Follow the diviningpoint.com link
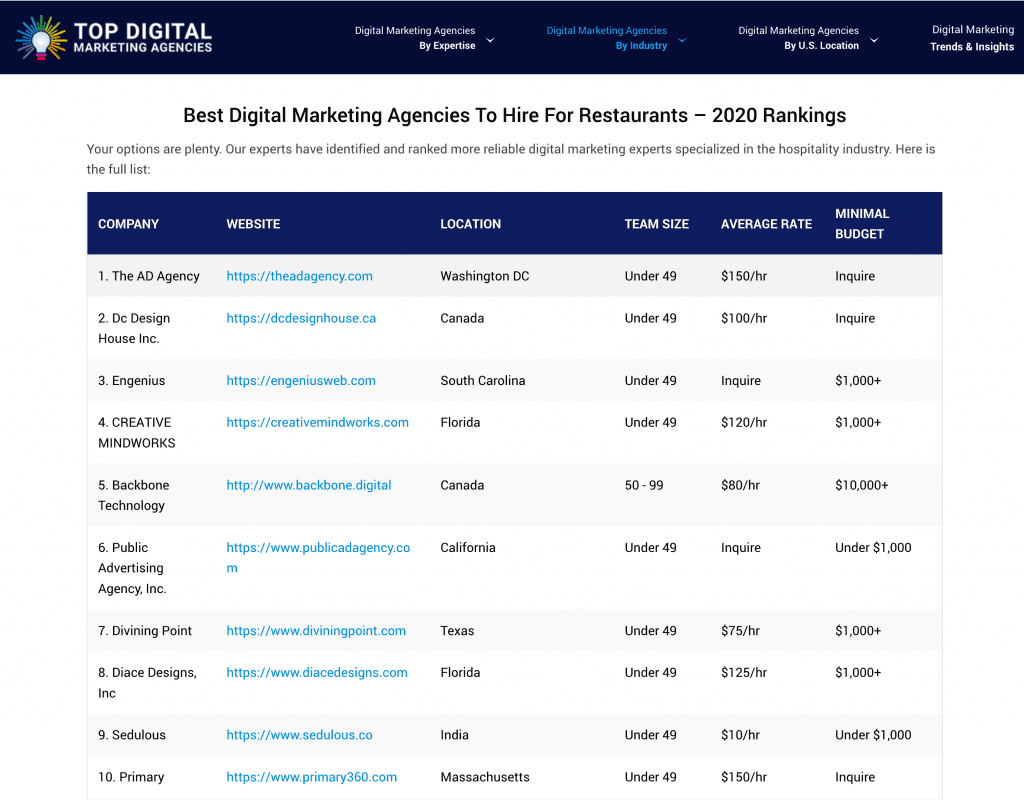 pos(316,631)
